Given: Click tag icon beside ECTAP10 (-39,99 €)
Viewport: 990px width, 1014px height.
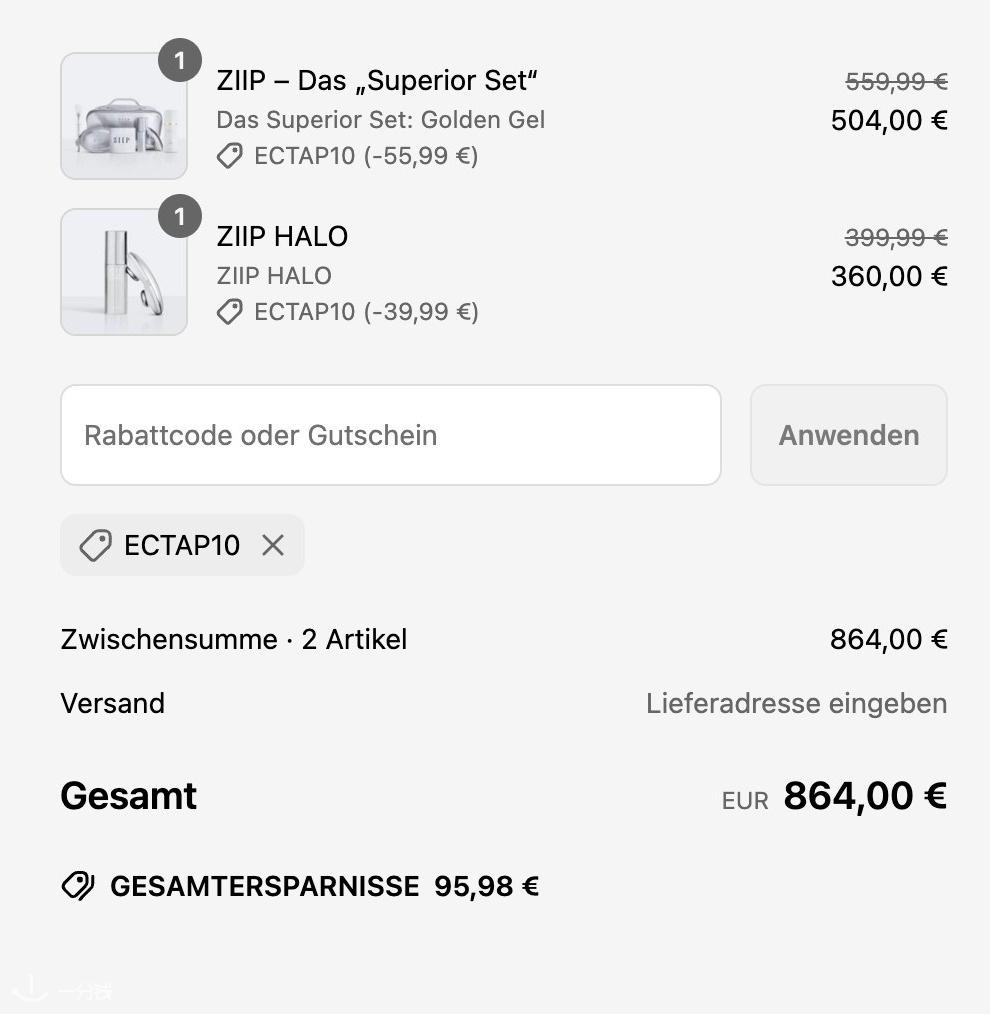Looking at the screenshot, I should [x=230, y=312].
